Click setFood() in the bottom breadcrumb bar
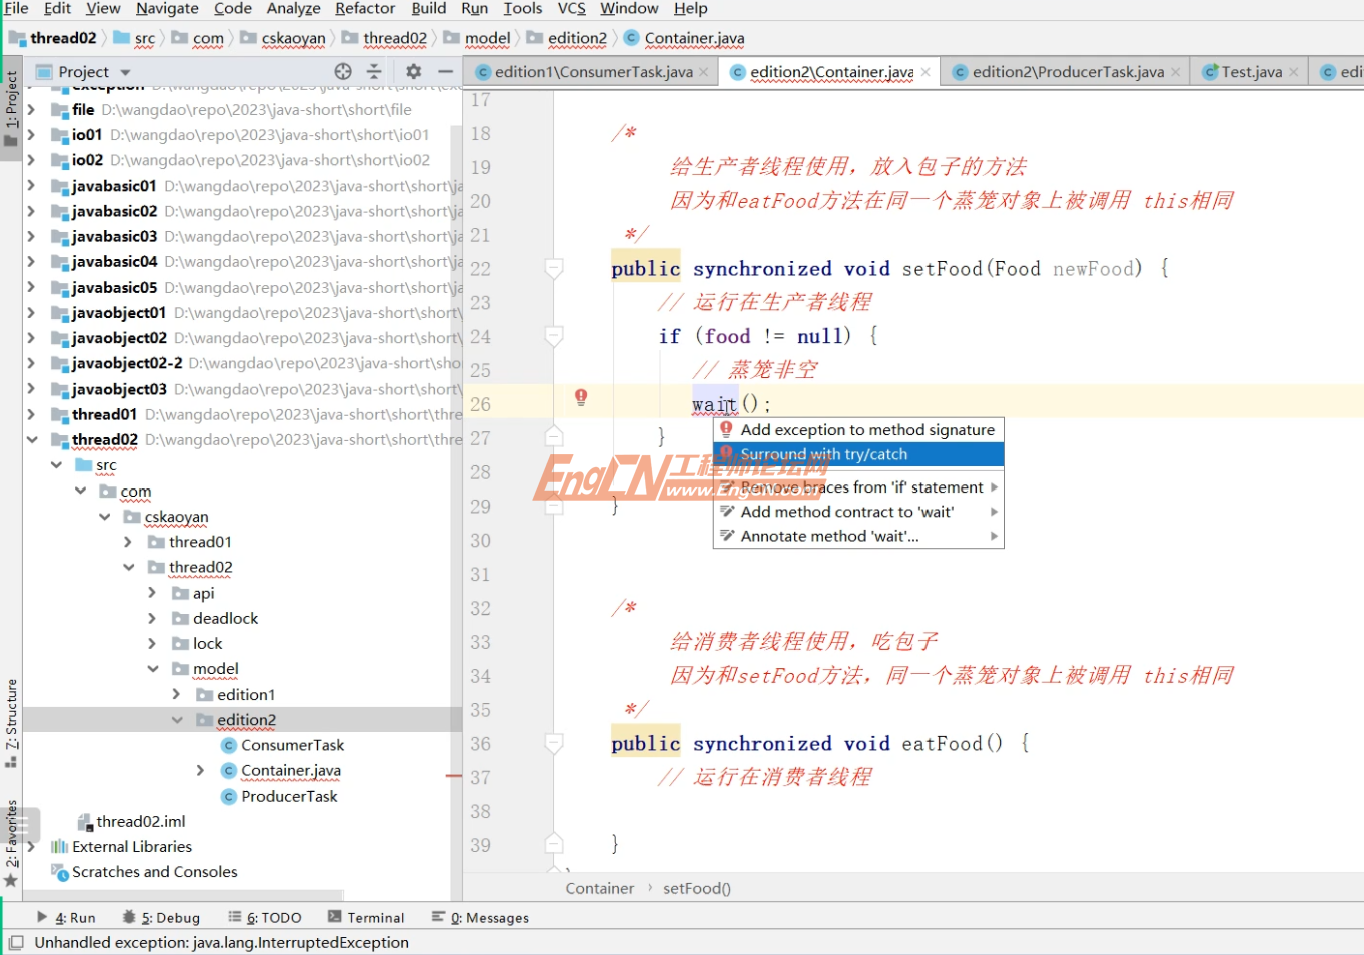Viewport: 1364px width, 955px height. point(697,888)
